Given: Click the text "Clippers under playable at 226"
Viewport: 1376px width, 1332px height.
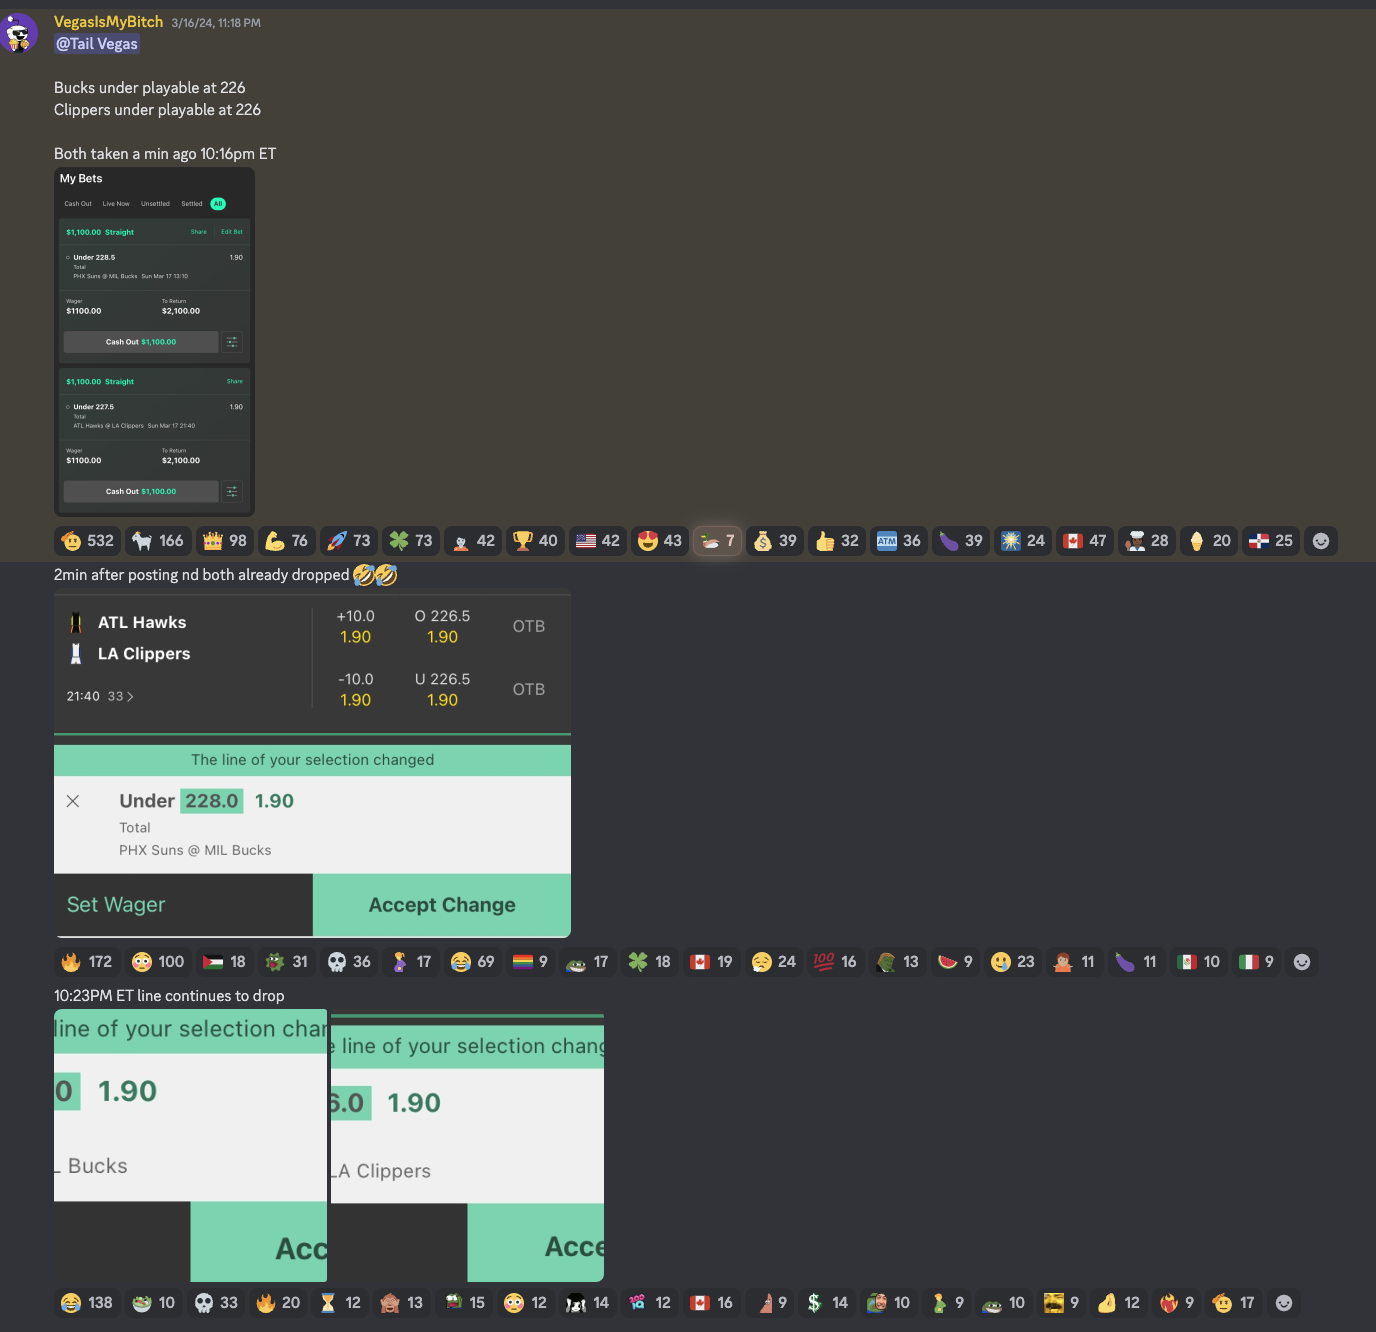Looking at the screenshot, I should [157, 110].
